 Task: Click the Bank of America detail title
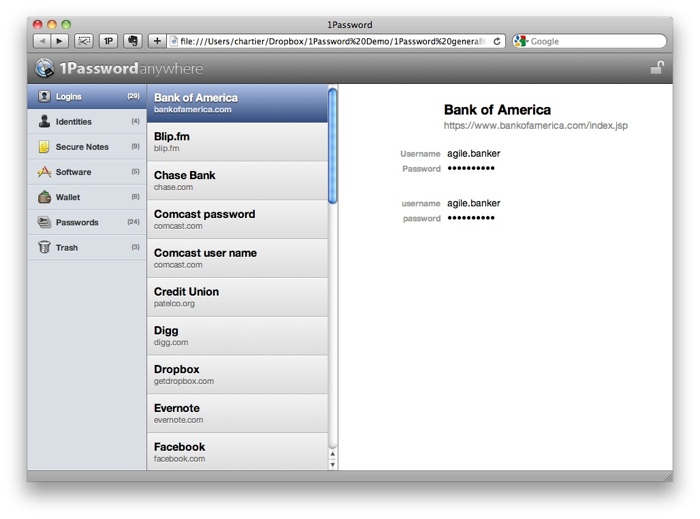497,110
